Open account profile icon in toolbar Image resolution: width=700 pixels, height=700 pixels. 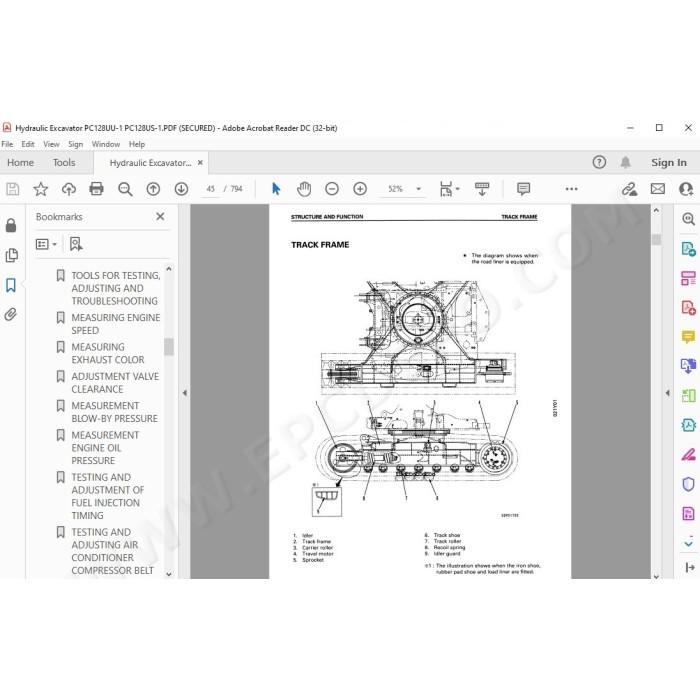[686, 189]
